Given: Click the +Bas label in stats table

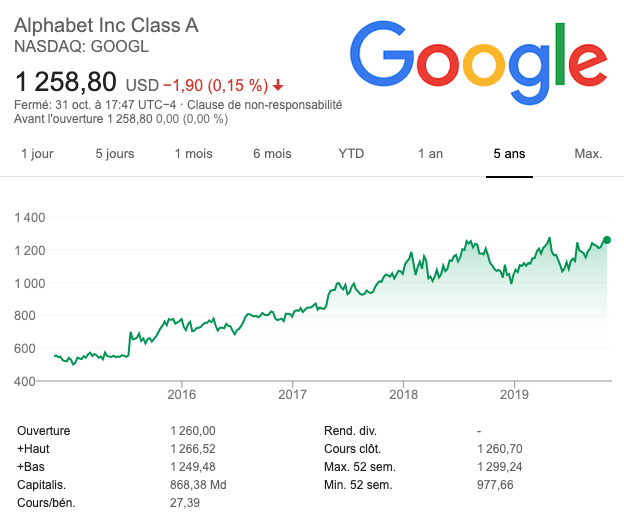Looking at the screenshot, I should (x=32, y=466).
